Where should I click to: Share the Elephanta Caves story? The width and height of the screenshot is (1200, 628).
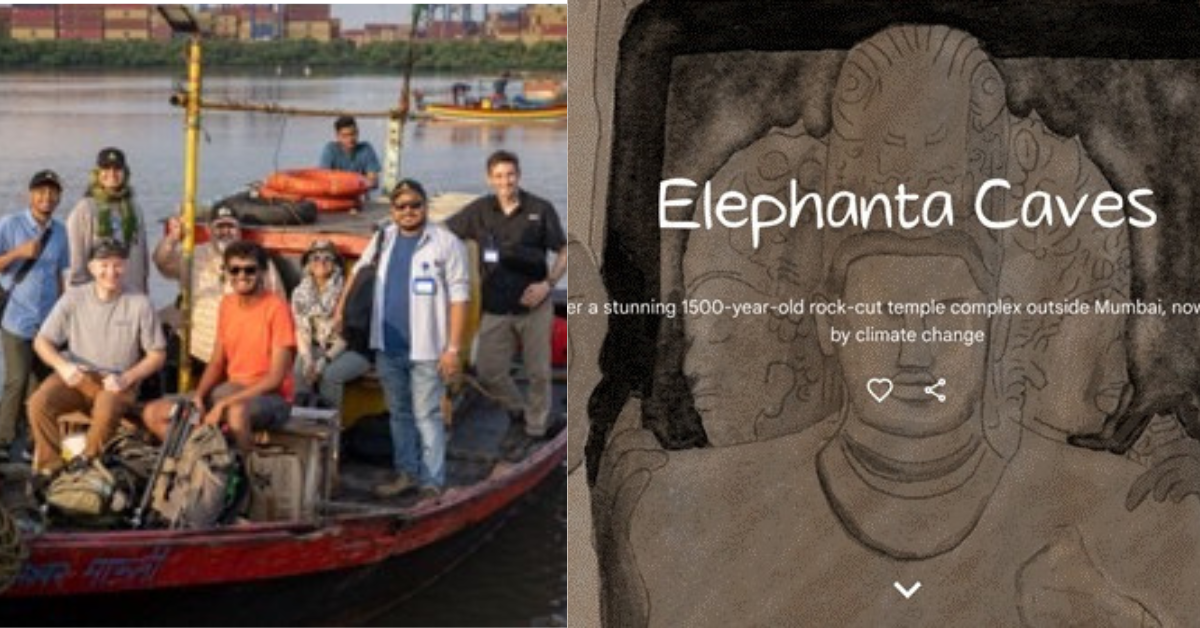tap(935, 390)
